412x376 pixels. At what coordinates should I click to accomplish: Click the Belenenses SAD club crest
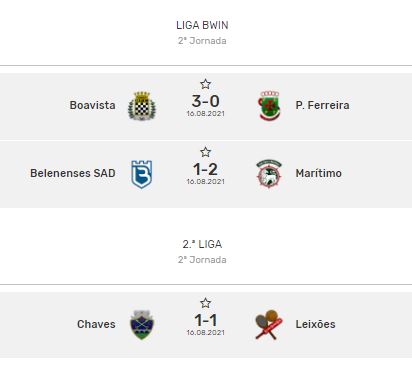141,174
